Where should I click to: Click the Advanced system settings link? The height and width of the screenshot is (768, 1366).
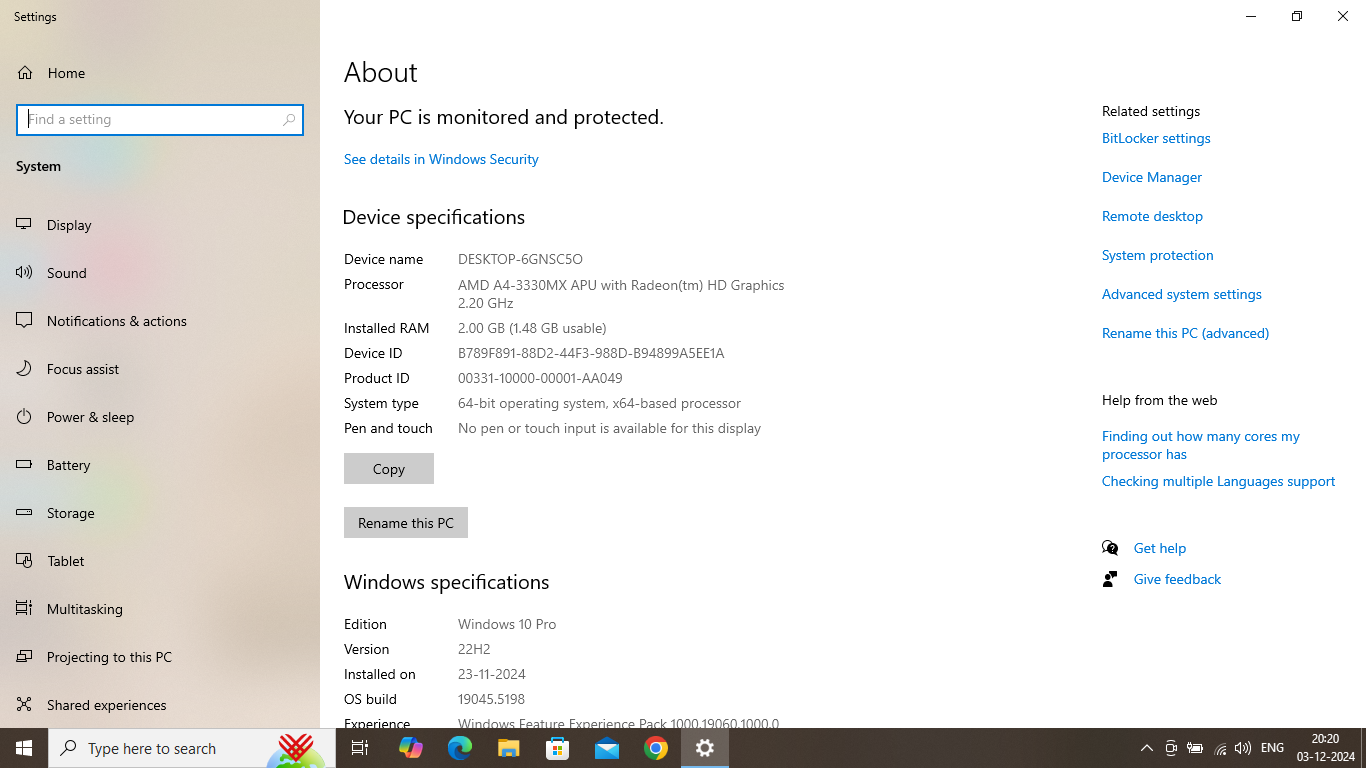(1181, 294)
